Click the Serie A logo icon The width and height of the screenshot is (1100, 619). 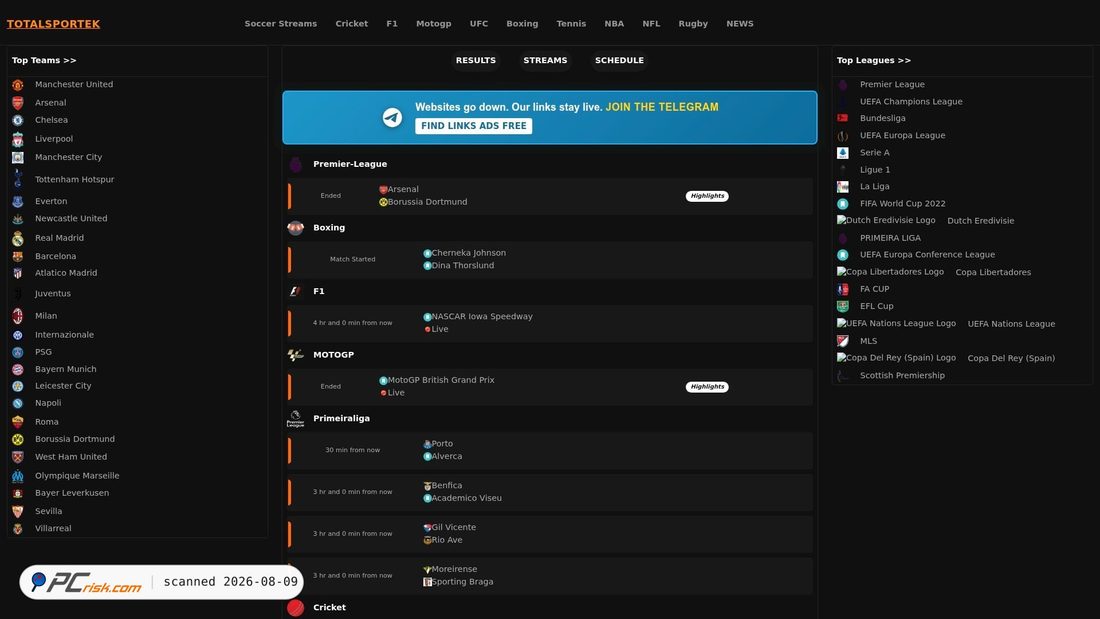(x=843, y=153)
